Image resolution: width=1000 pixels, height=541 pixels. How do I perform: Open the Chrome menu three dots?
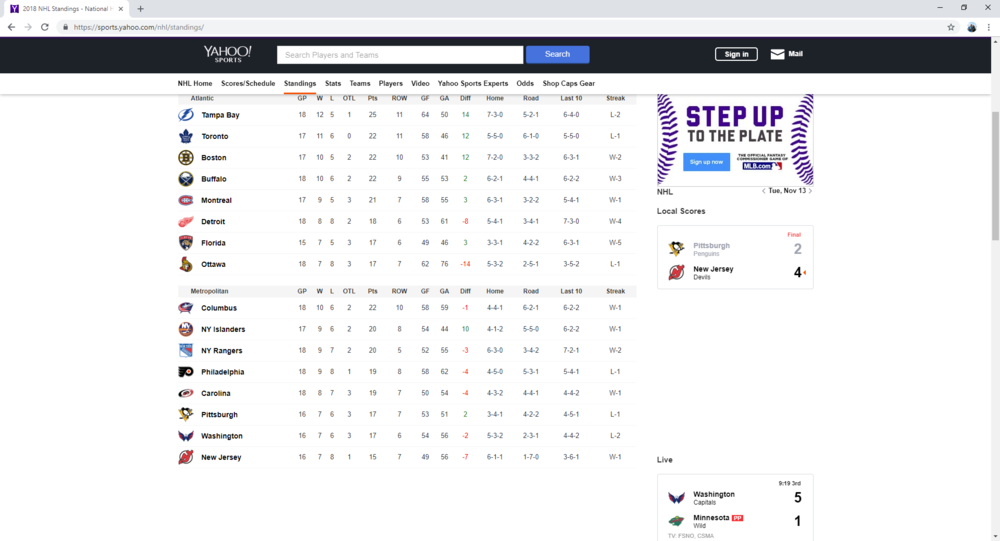coord(989,27)
